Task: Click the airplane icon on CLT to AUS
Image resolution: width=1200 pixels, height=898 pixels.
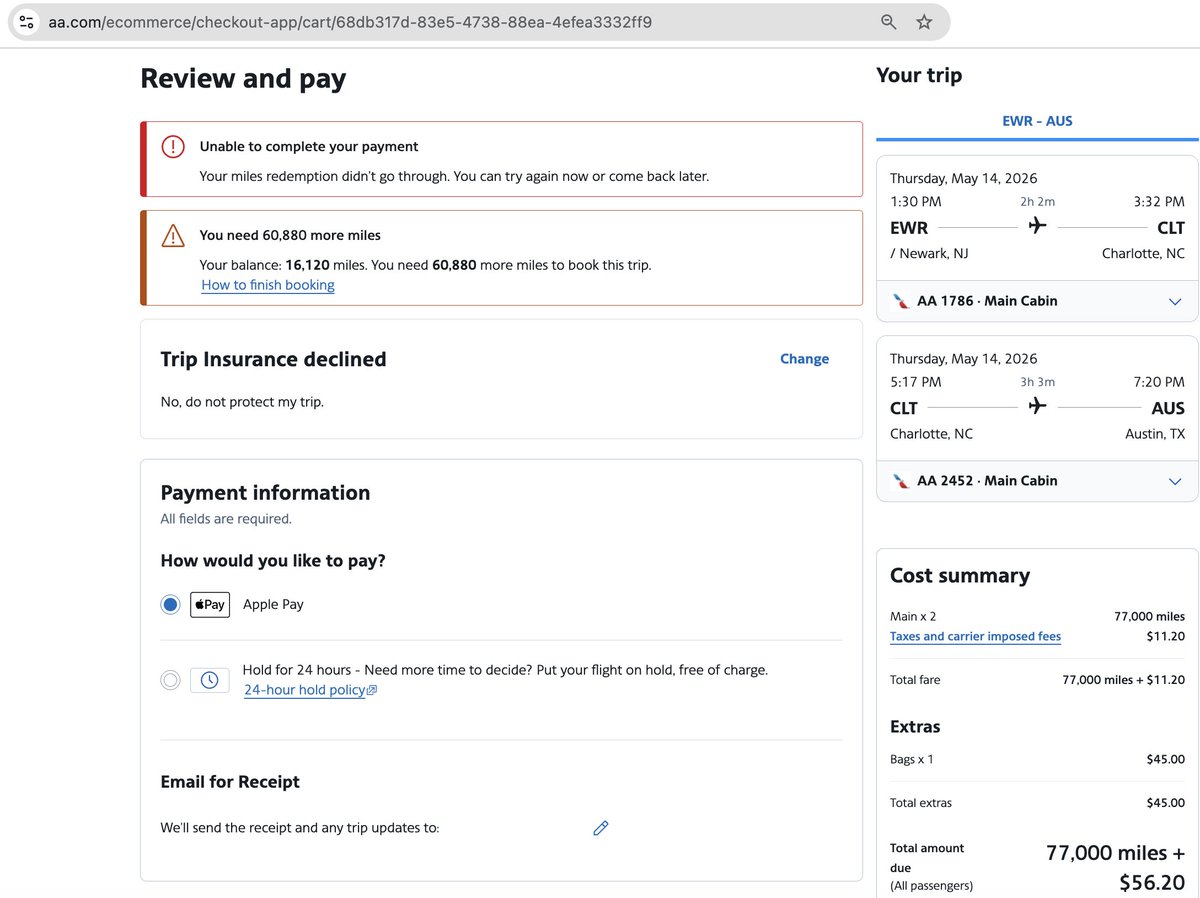Action: [1037, 407]
